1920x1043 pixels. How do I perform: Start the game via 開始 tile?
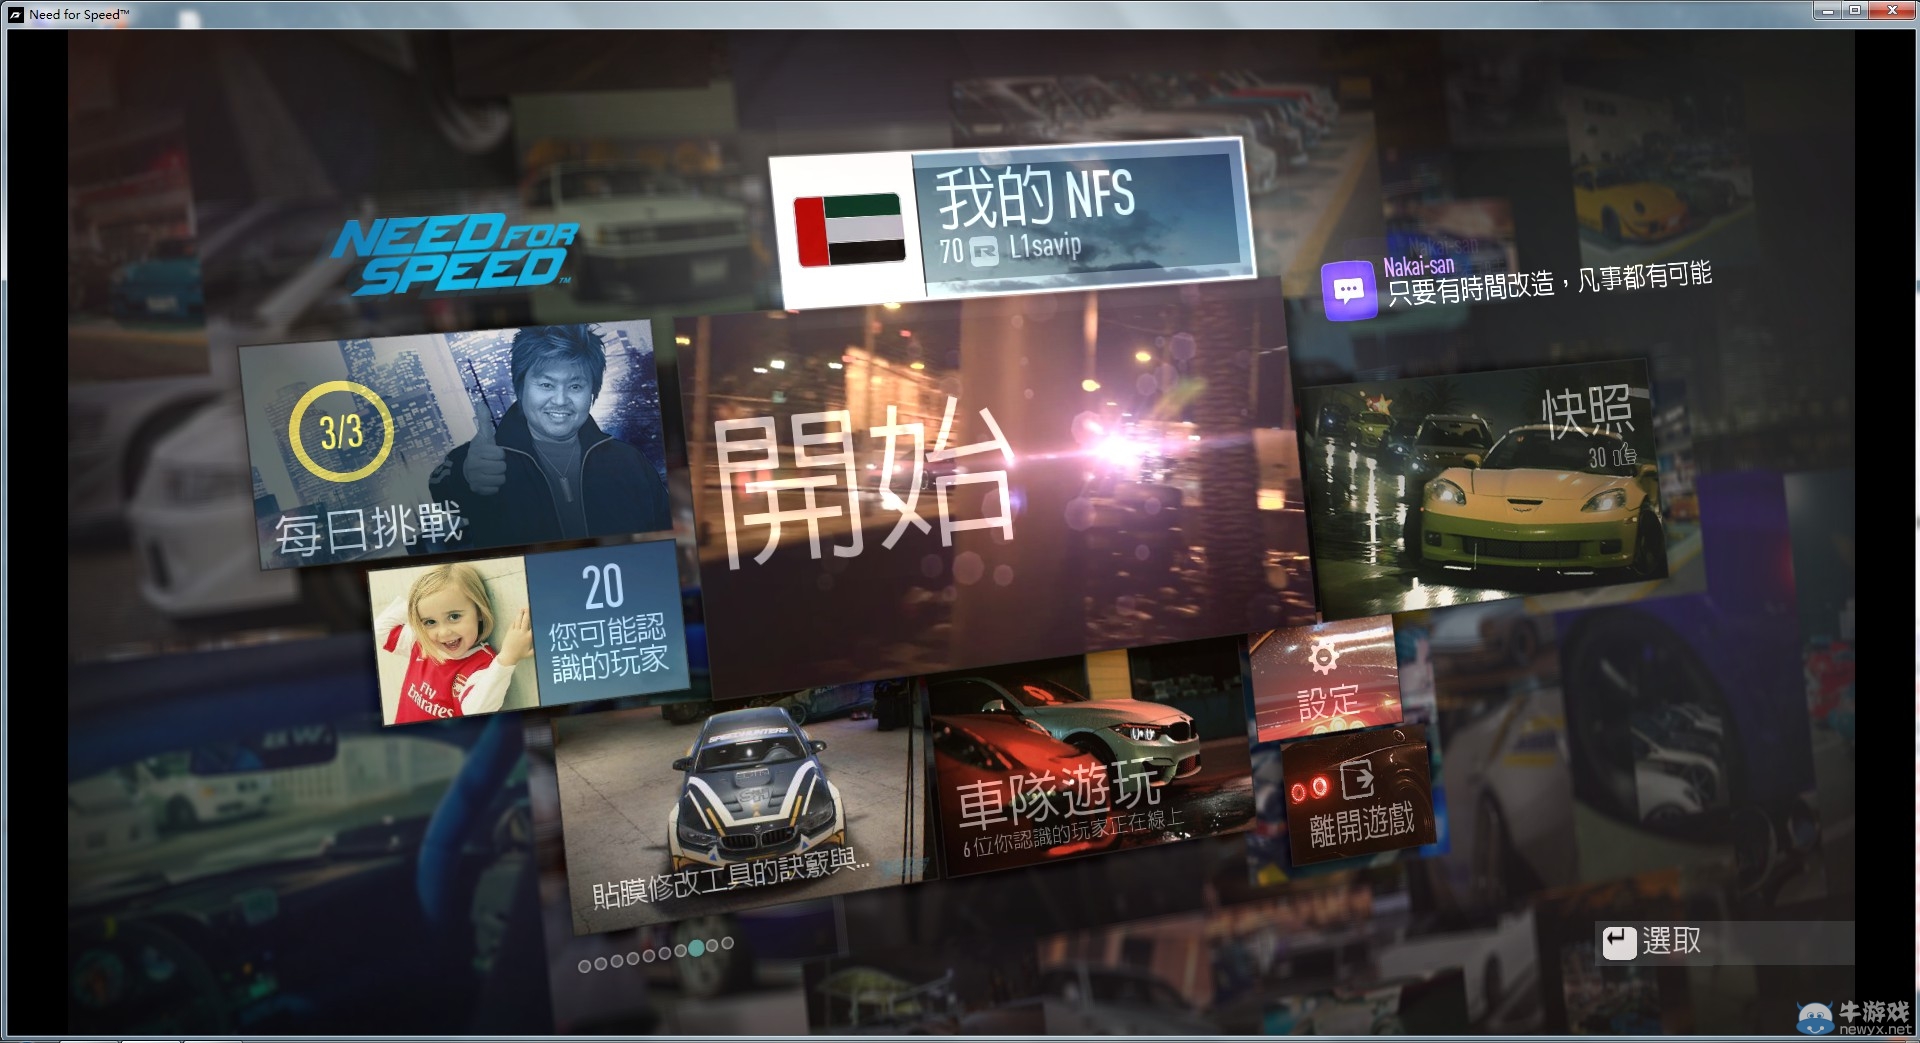tap(990, 490)
